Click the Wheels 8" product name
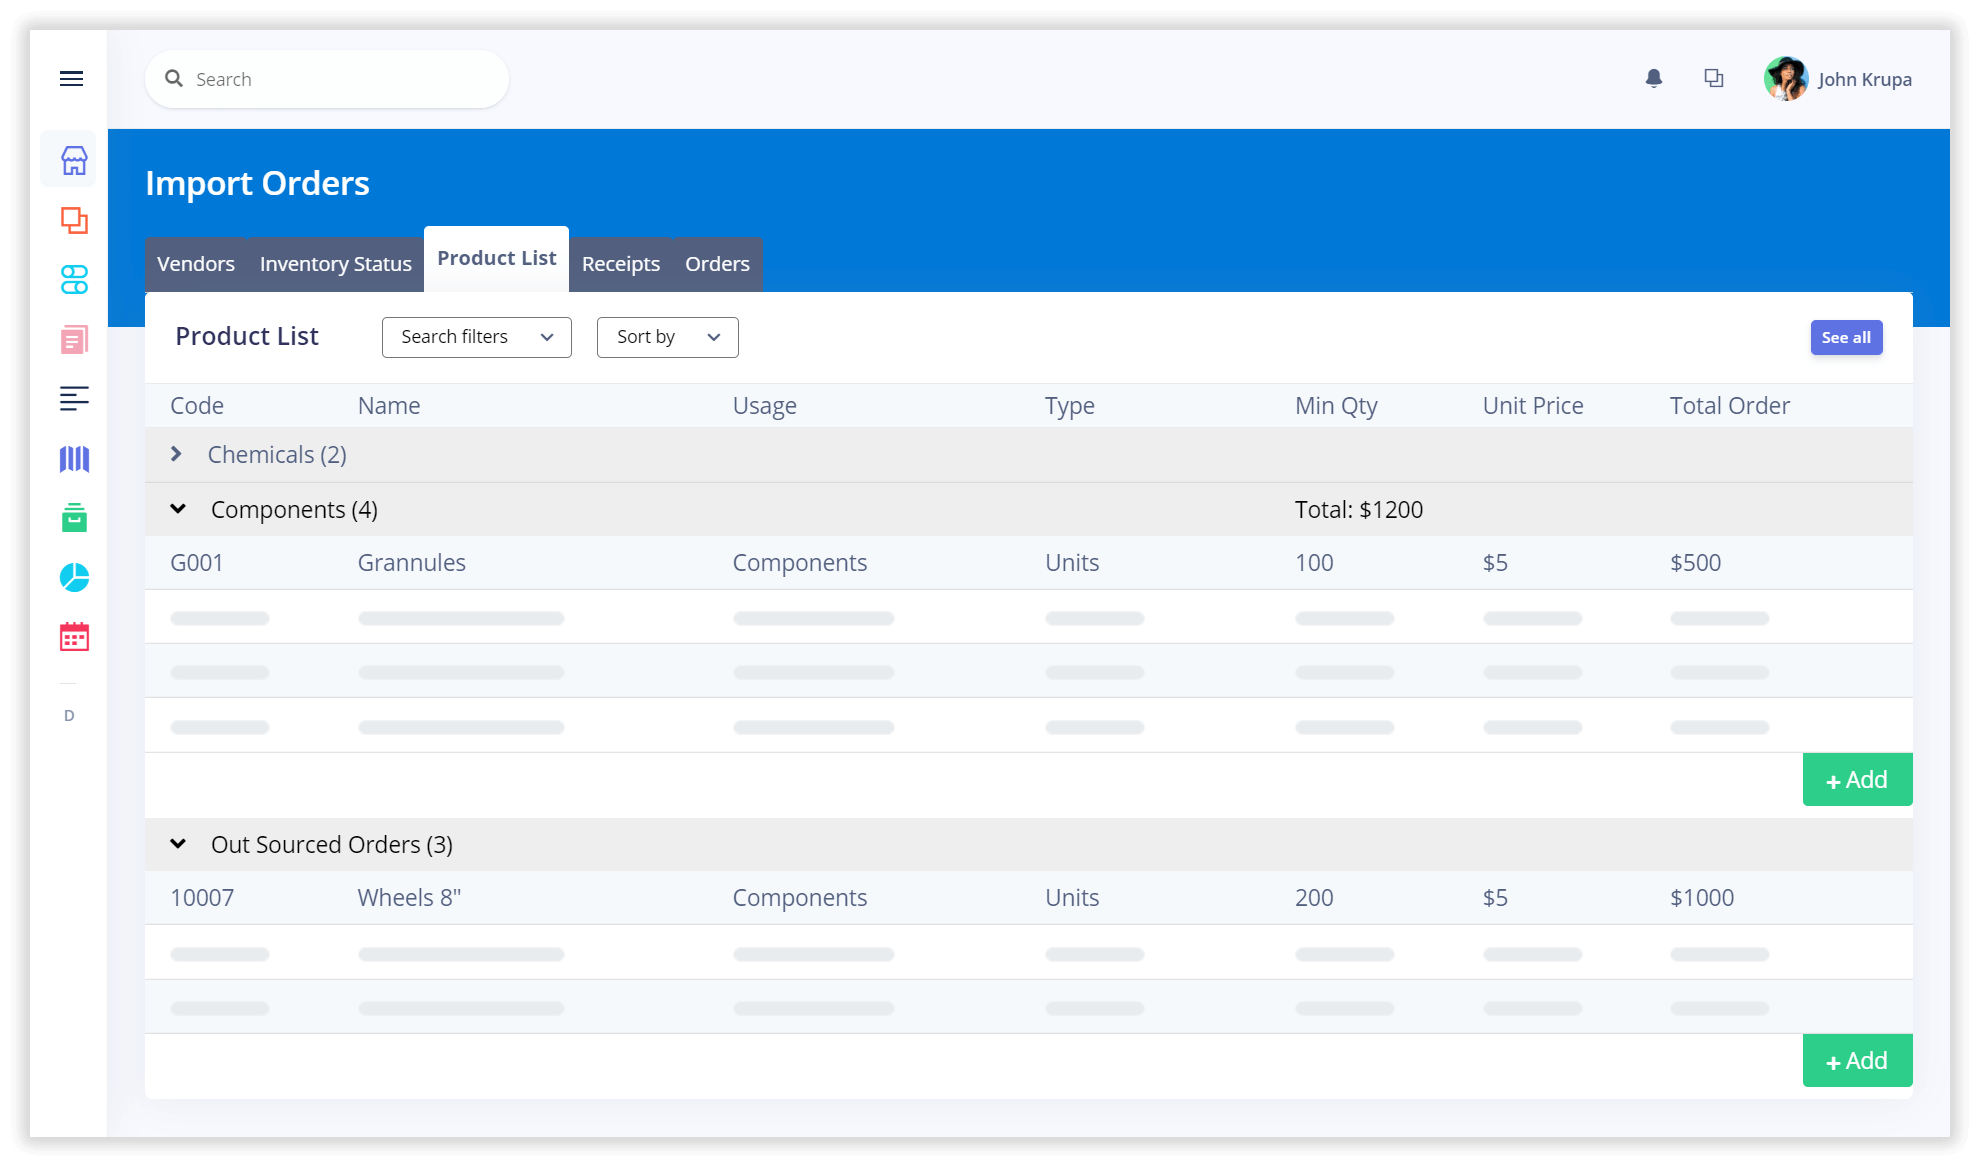Screen dimensions: 1980x1167 pyautogui.click(x=410, y=898)
